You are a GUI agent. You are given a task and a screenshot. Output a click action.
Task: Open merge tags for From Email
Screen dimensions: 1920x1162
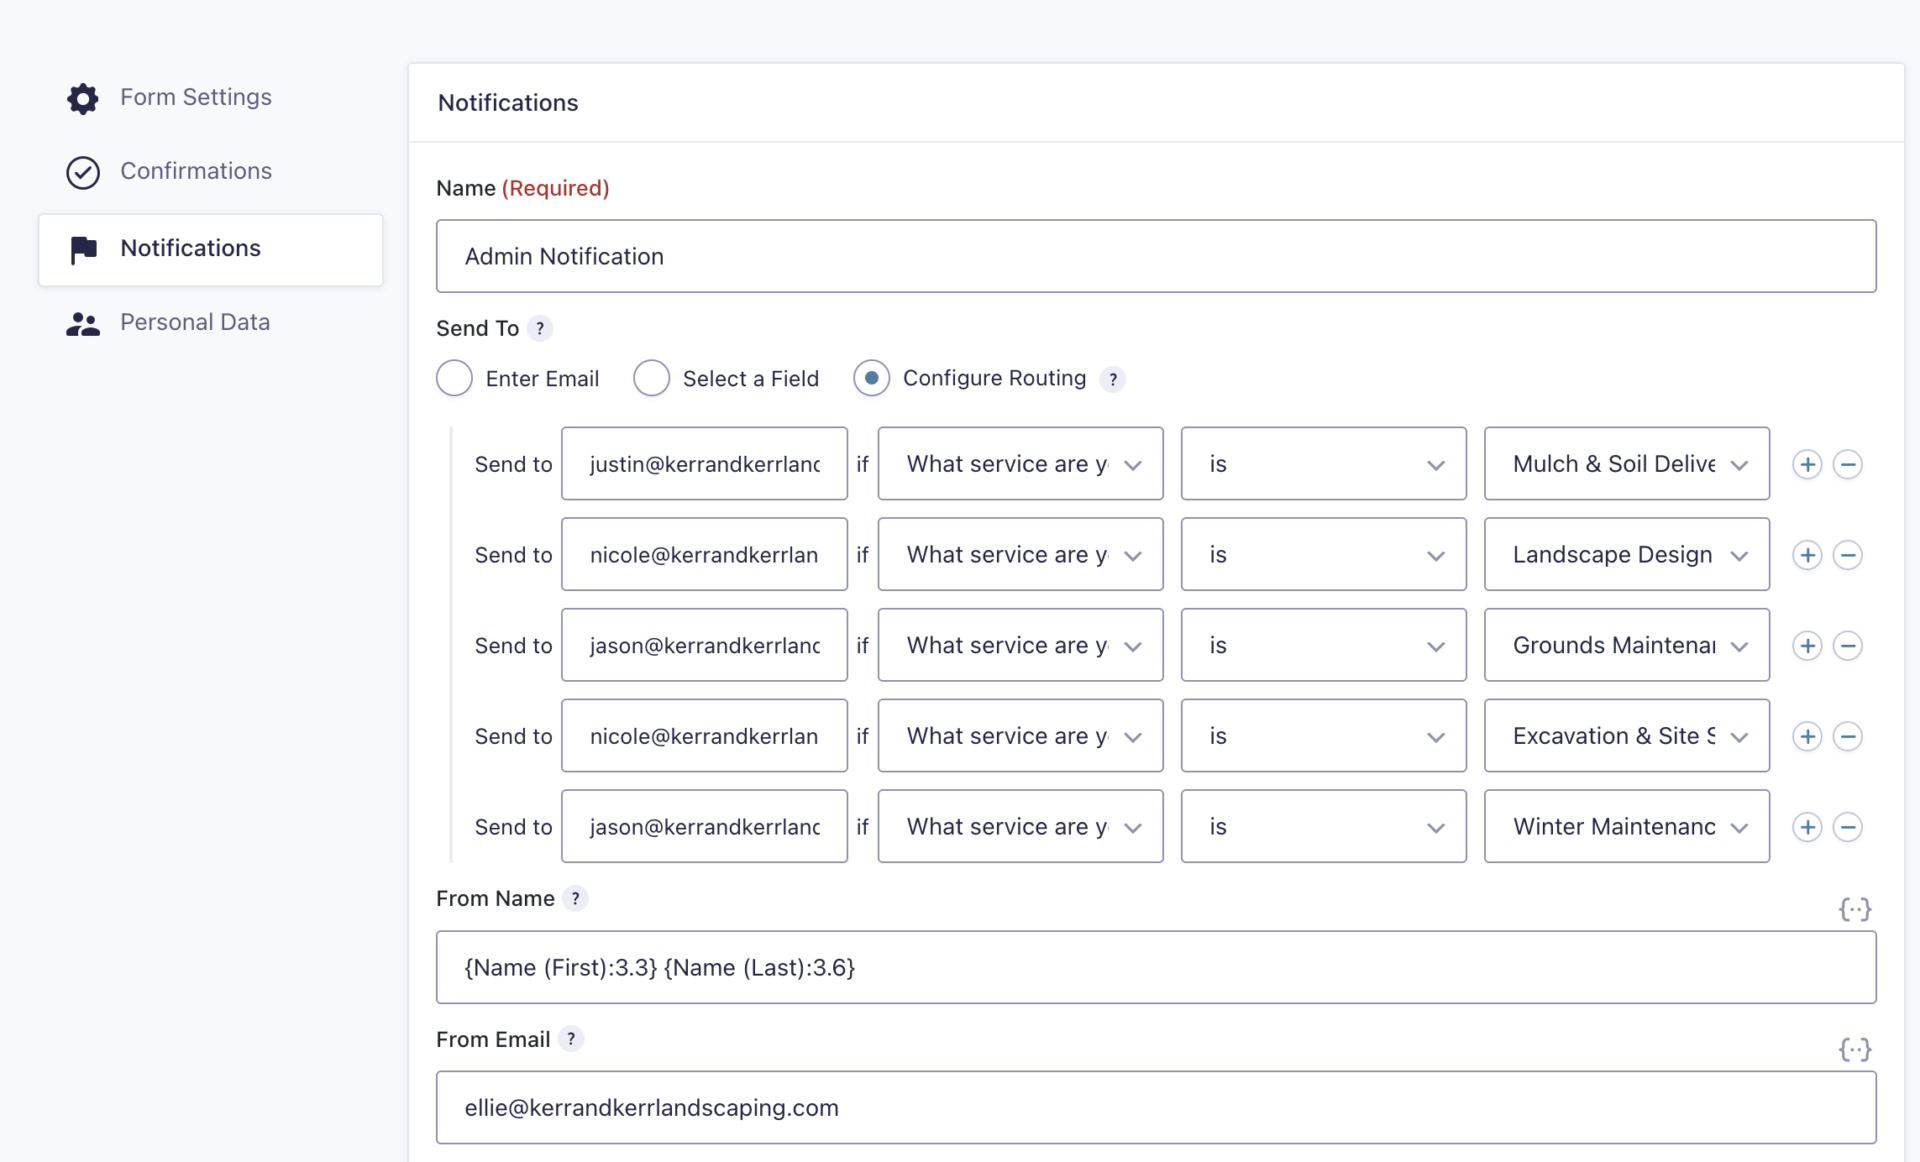pyautogui.click(x=1854, y=1049)
